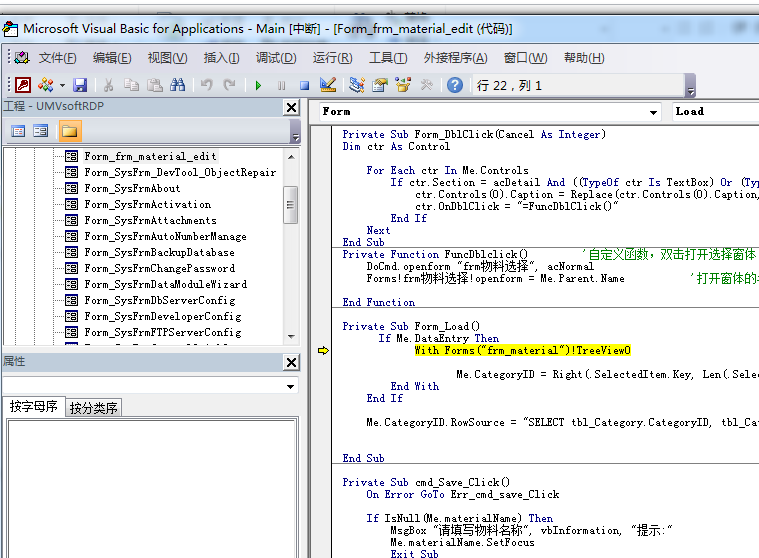Image resolution: width=759 pixels, height=558 pixels.
Task: Select Form_SysFrmActivation in project tree
Action: pos(148,204)
